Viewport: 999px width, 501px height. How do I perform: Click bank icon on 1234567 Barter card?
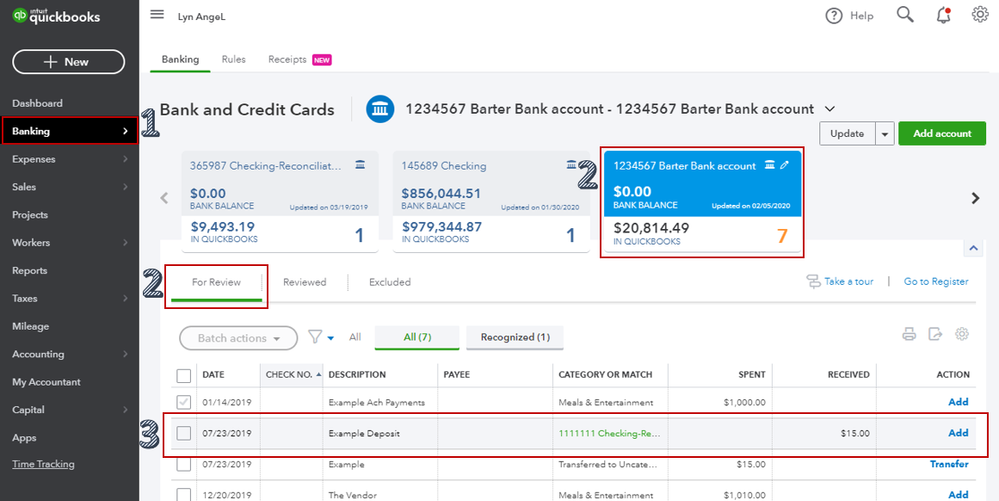770,165
